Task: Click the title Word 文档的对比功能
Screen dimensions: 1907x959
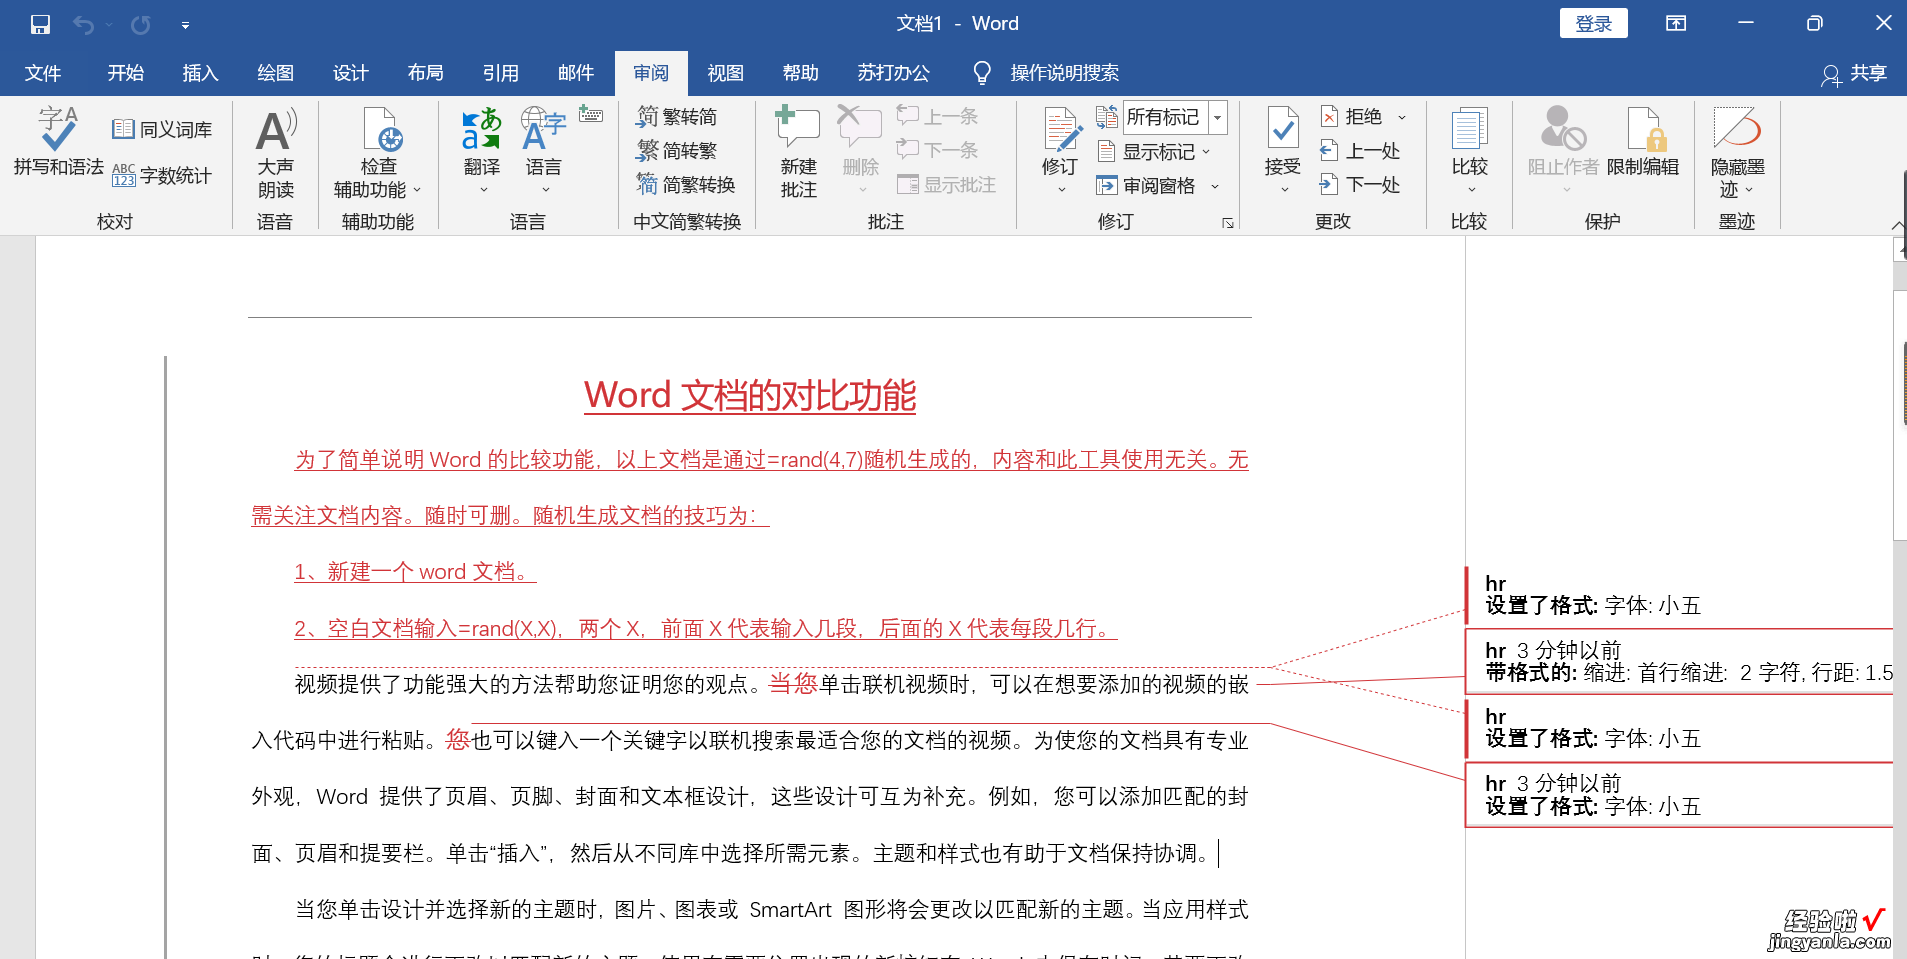Action: click(x=750, y=396)
